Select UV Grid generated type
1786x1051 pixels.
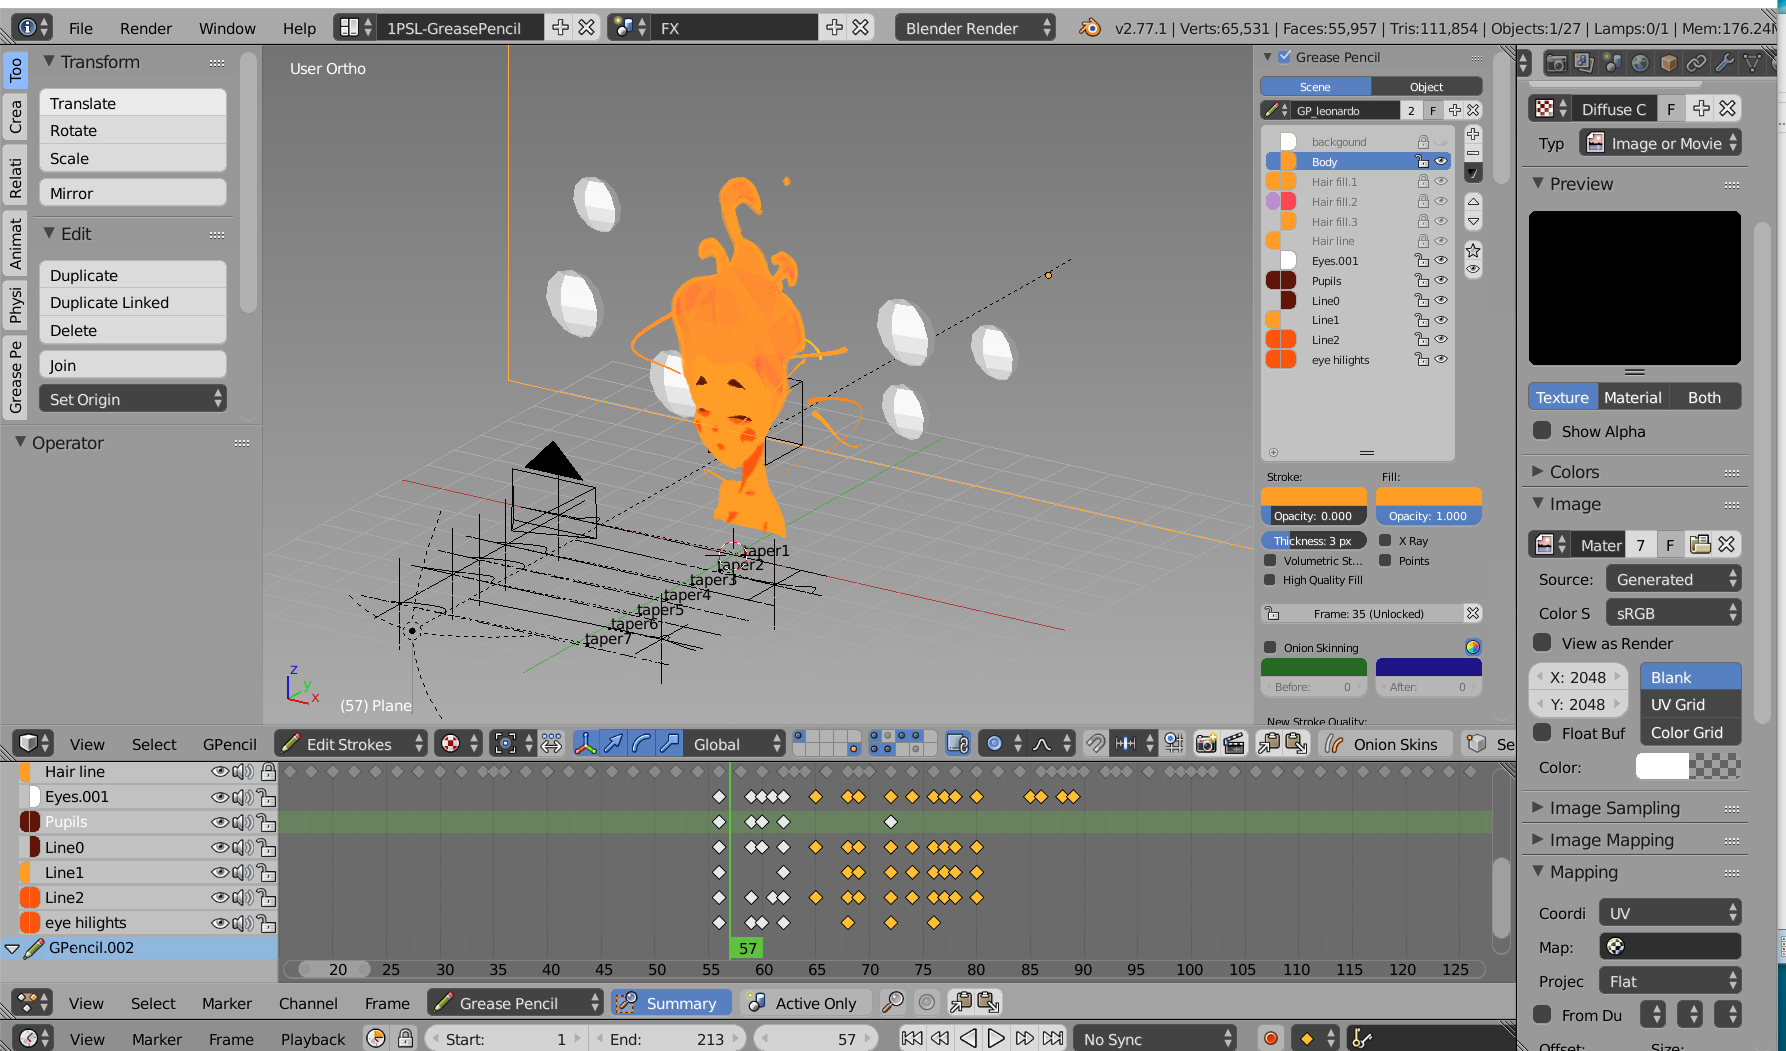[x=1690, y=704]
